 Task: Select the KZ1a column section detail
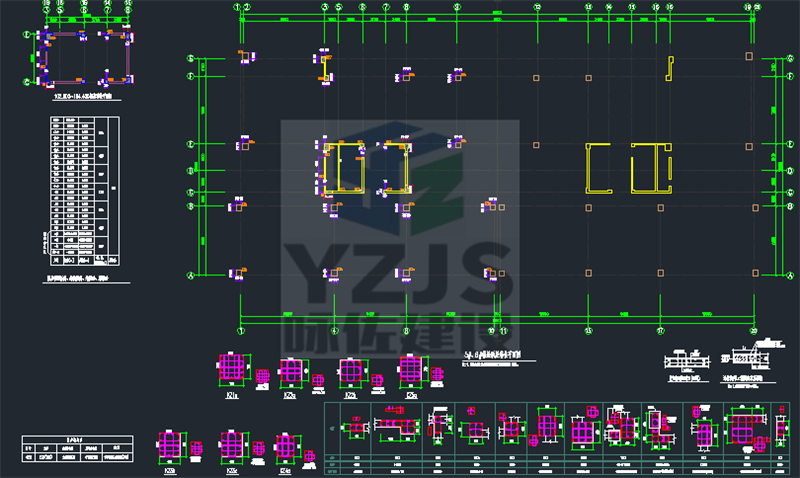(232, 367)
